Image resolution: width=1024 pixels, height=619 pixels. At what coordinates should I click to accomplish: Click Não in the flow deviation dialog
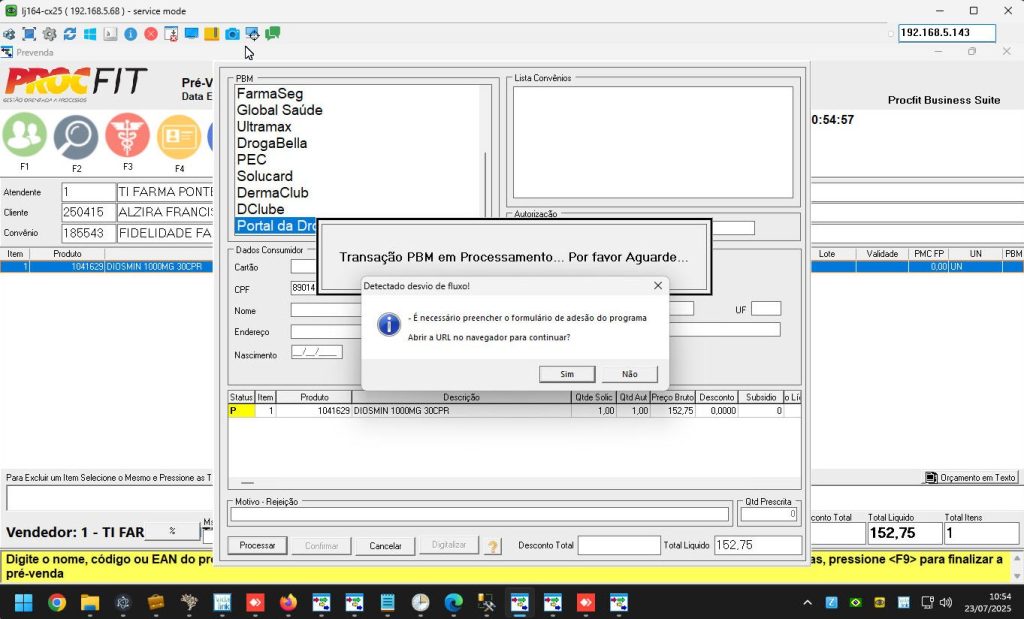tap(629, 374)
